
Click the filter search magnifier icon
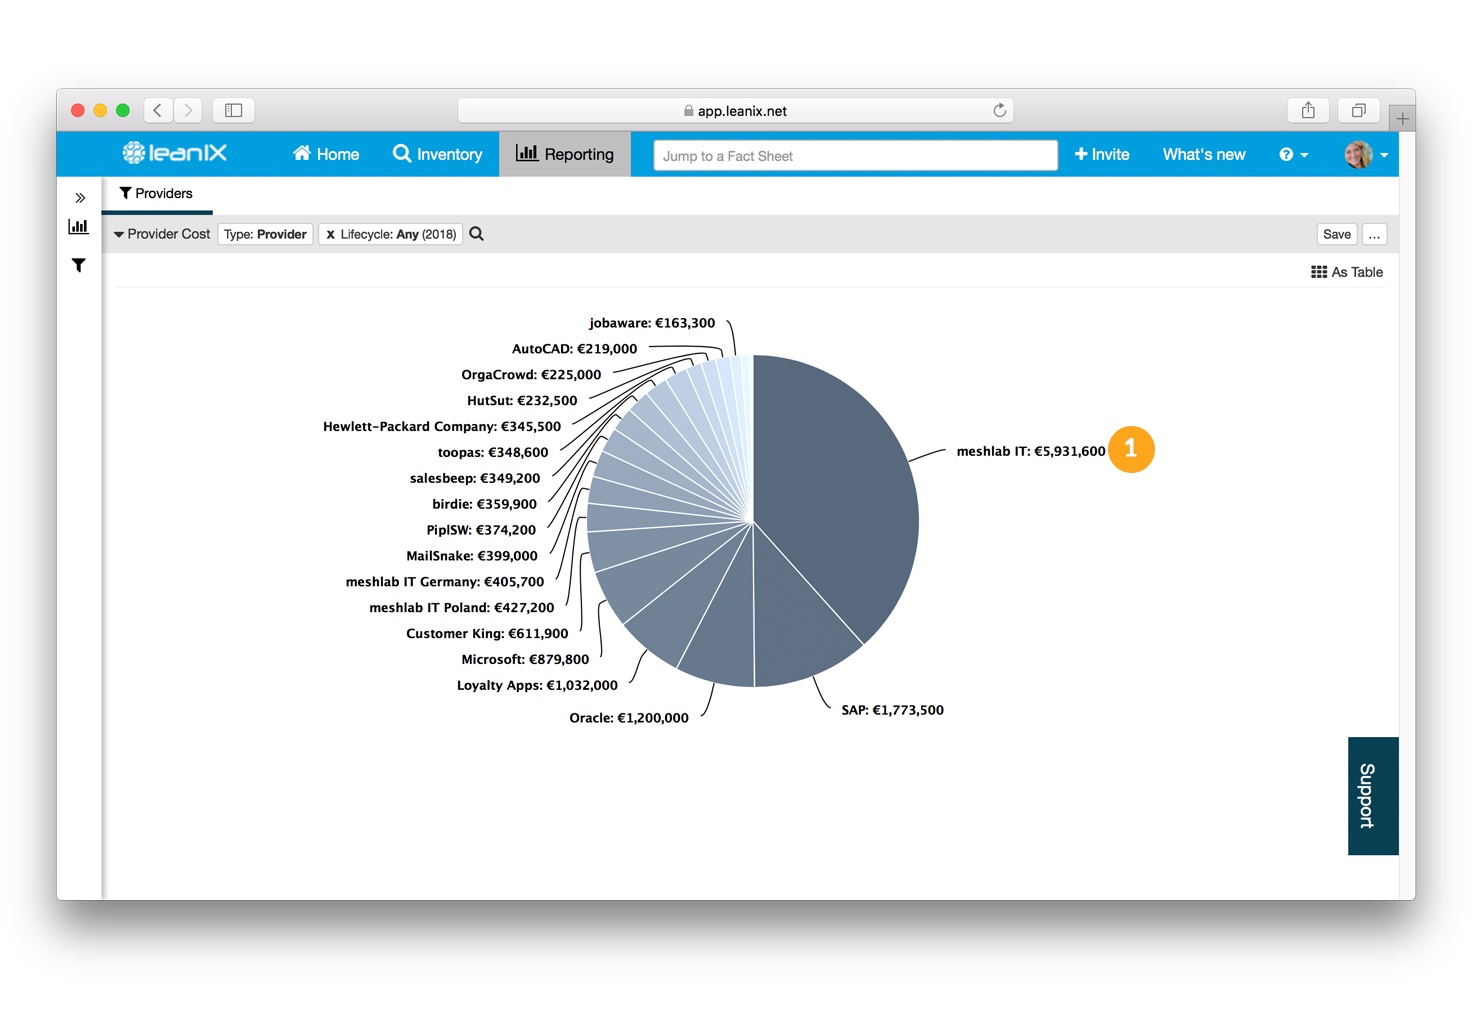(x=477, y=234)
